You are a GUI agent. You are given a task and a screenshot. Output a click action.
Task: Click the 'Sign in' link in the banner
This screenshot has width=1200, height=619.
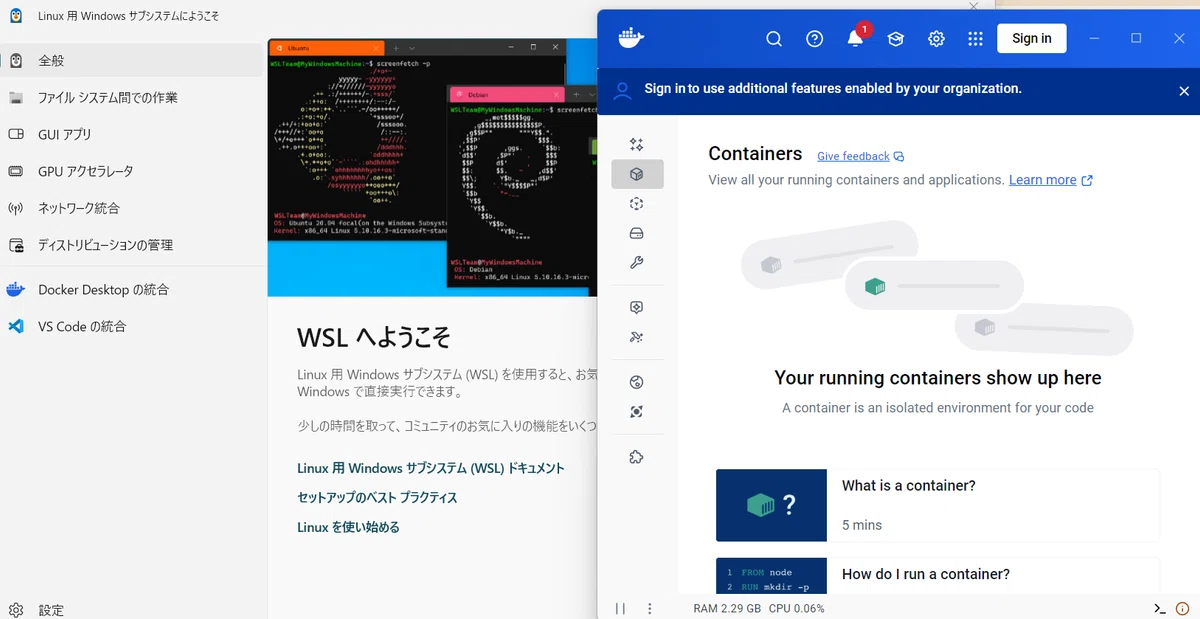(x=665, y=88)
